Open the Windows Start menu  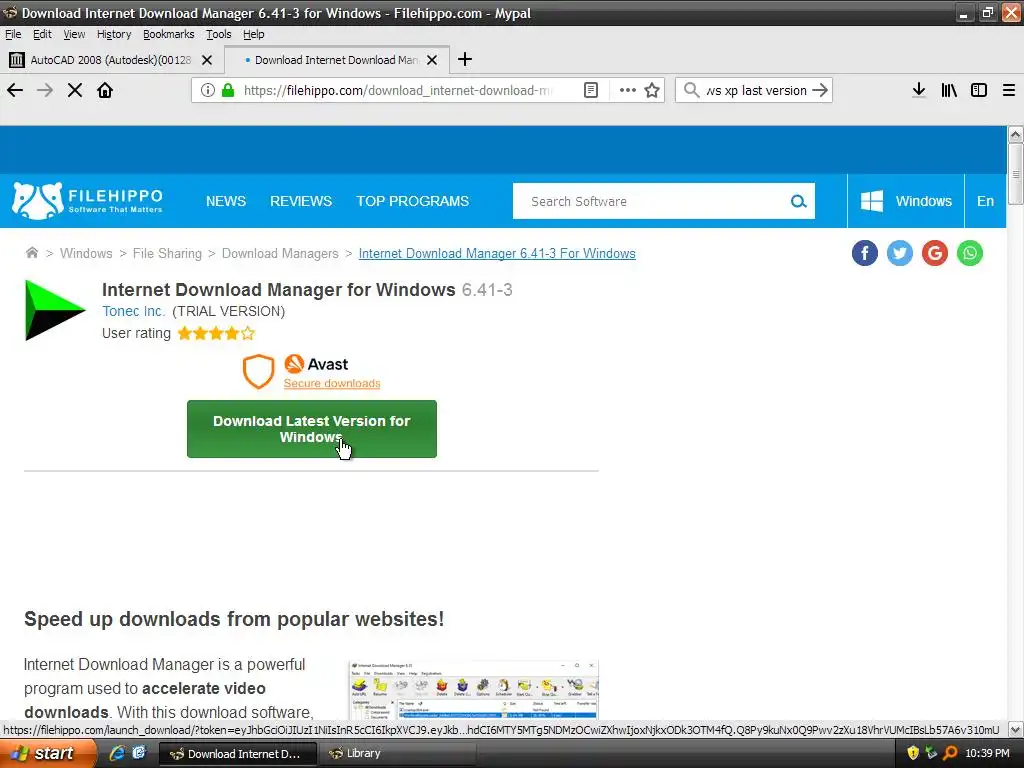click(x=47, y=753)
